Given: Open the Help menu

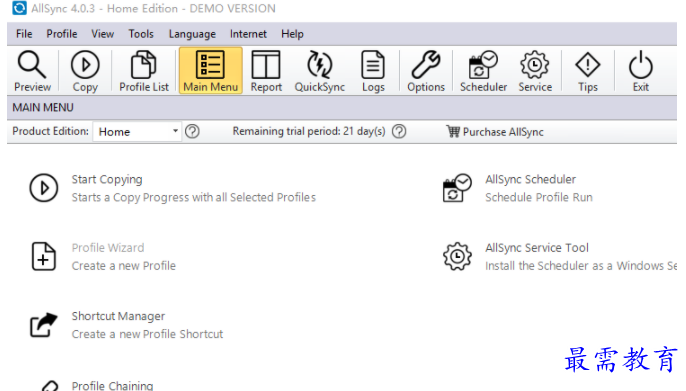Looking at the screenshot, I should [x=292, y=34].
